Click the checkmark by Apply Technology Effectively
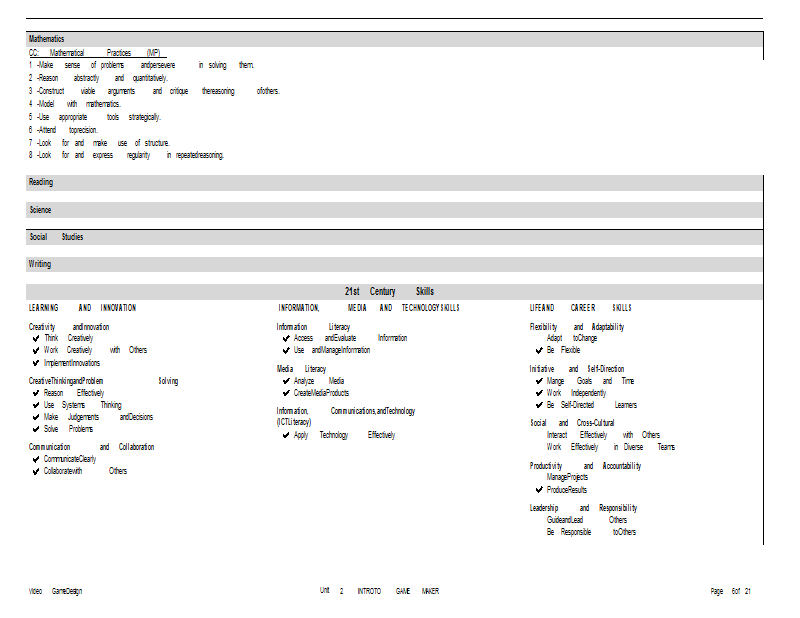800x618 pixels. [x=286, y=435]
